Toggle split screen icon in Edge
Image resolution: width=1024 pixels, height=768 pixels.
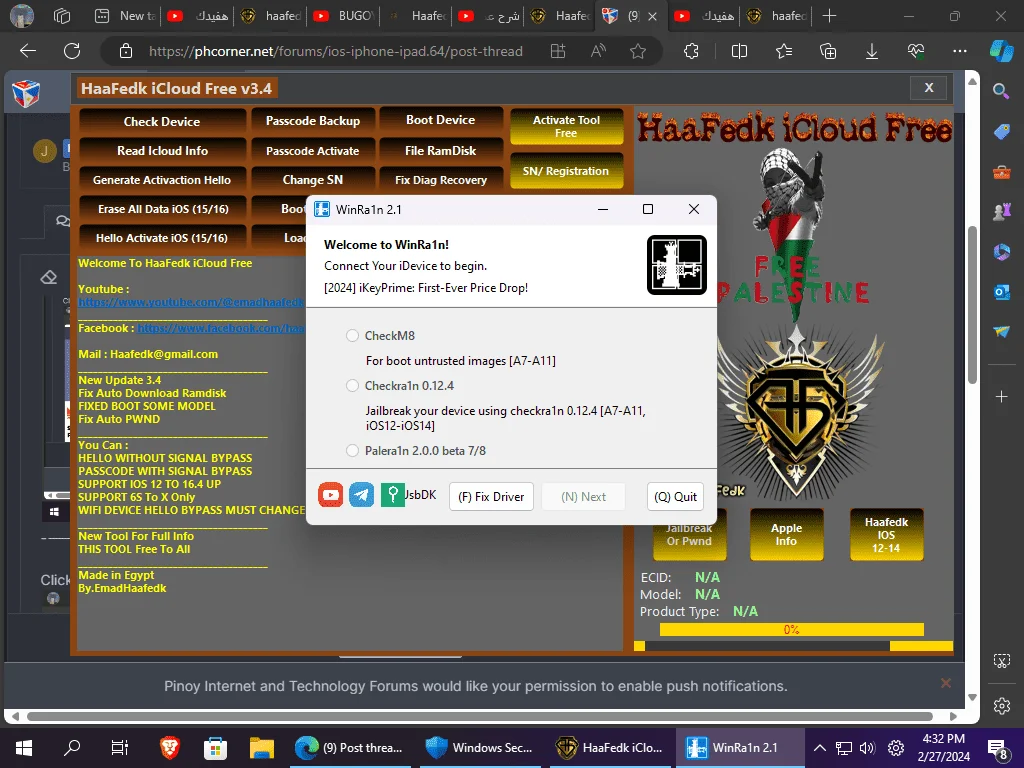[x=739, y=51]
